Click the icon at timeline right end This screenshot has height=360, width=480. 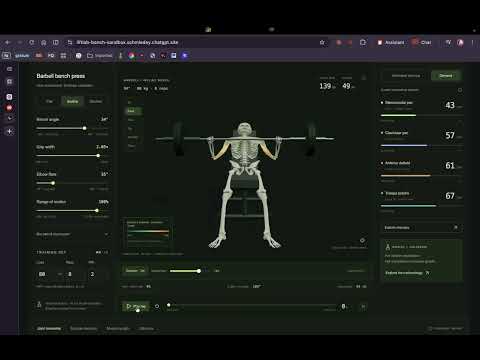[x=363, y=306]
